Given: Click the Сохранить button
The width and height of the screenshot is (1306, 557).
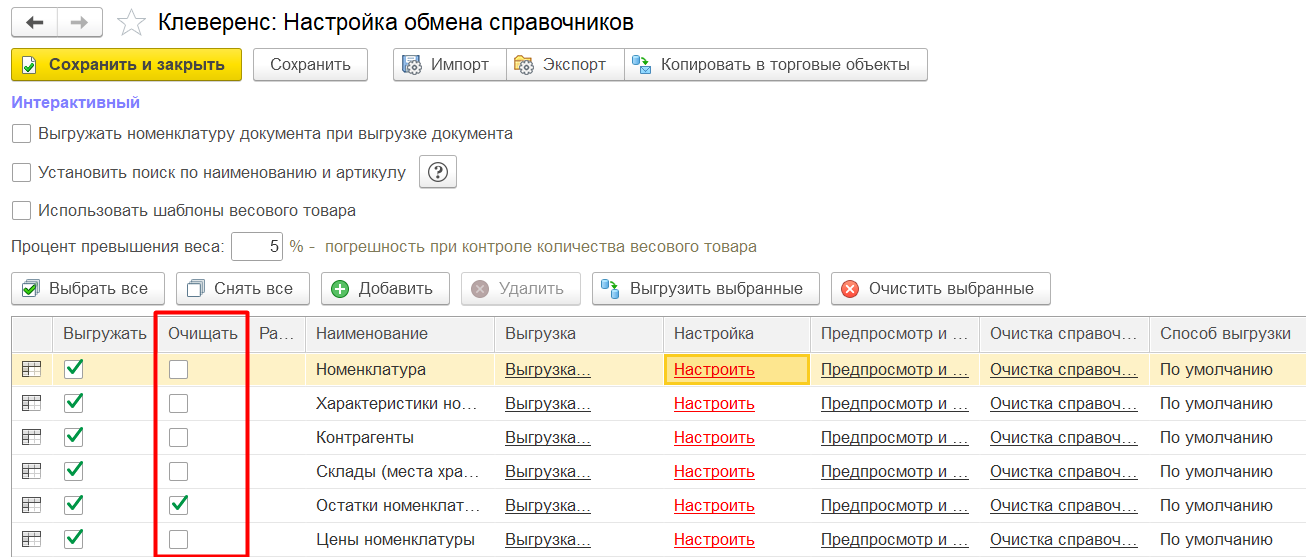Looking at the screenshot, I should [x=310, y=64].
